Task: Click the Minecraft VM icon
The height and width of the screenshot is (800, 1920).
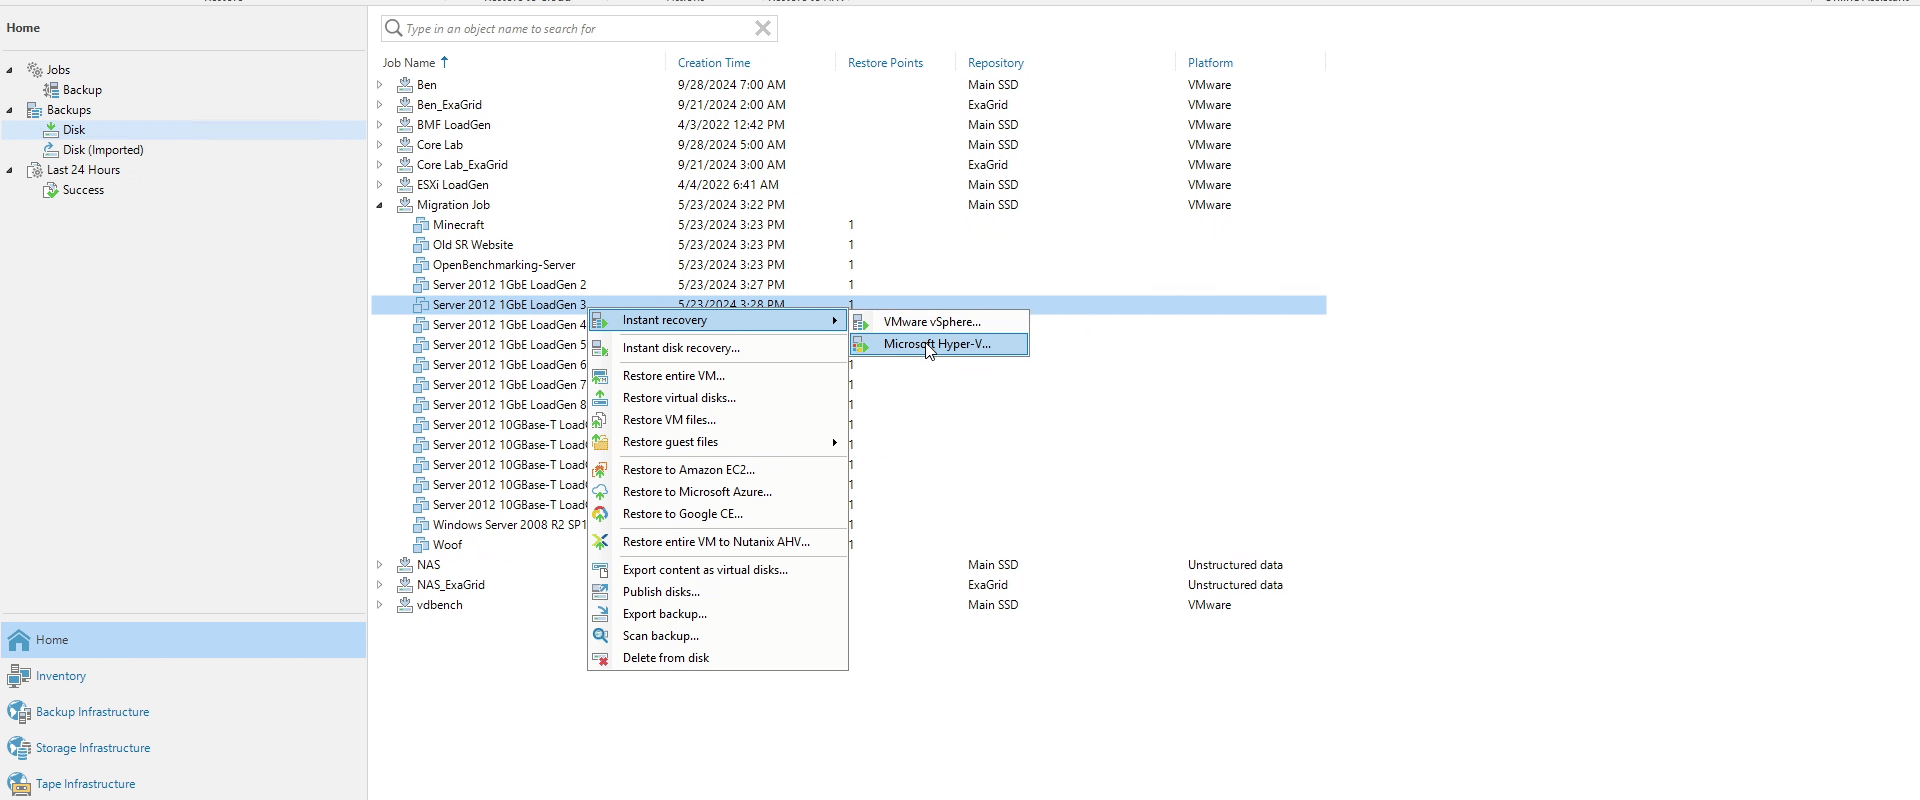Action: pos(421,225)
